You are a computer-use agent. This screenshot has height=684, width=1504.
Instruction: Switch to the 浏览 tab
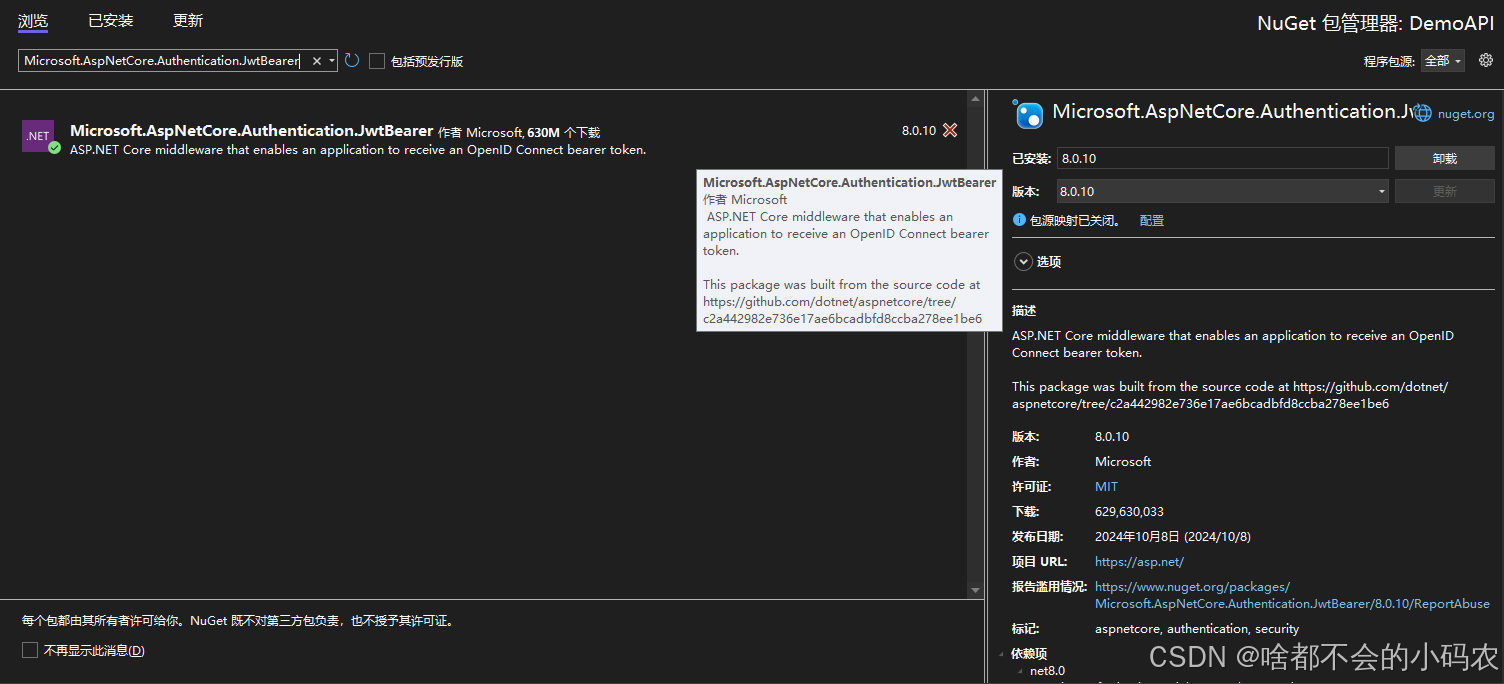pyautogui.click(x=33, y=21)
